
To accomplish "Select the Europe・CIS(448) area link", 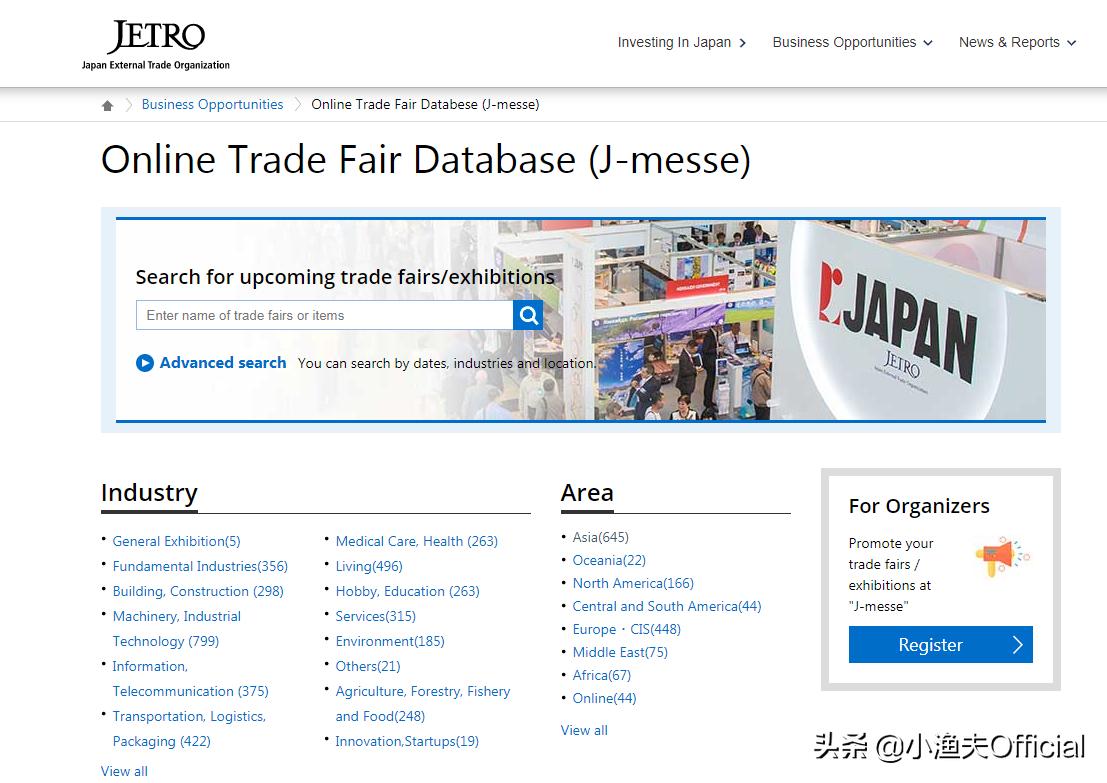I will (626, 629).
